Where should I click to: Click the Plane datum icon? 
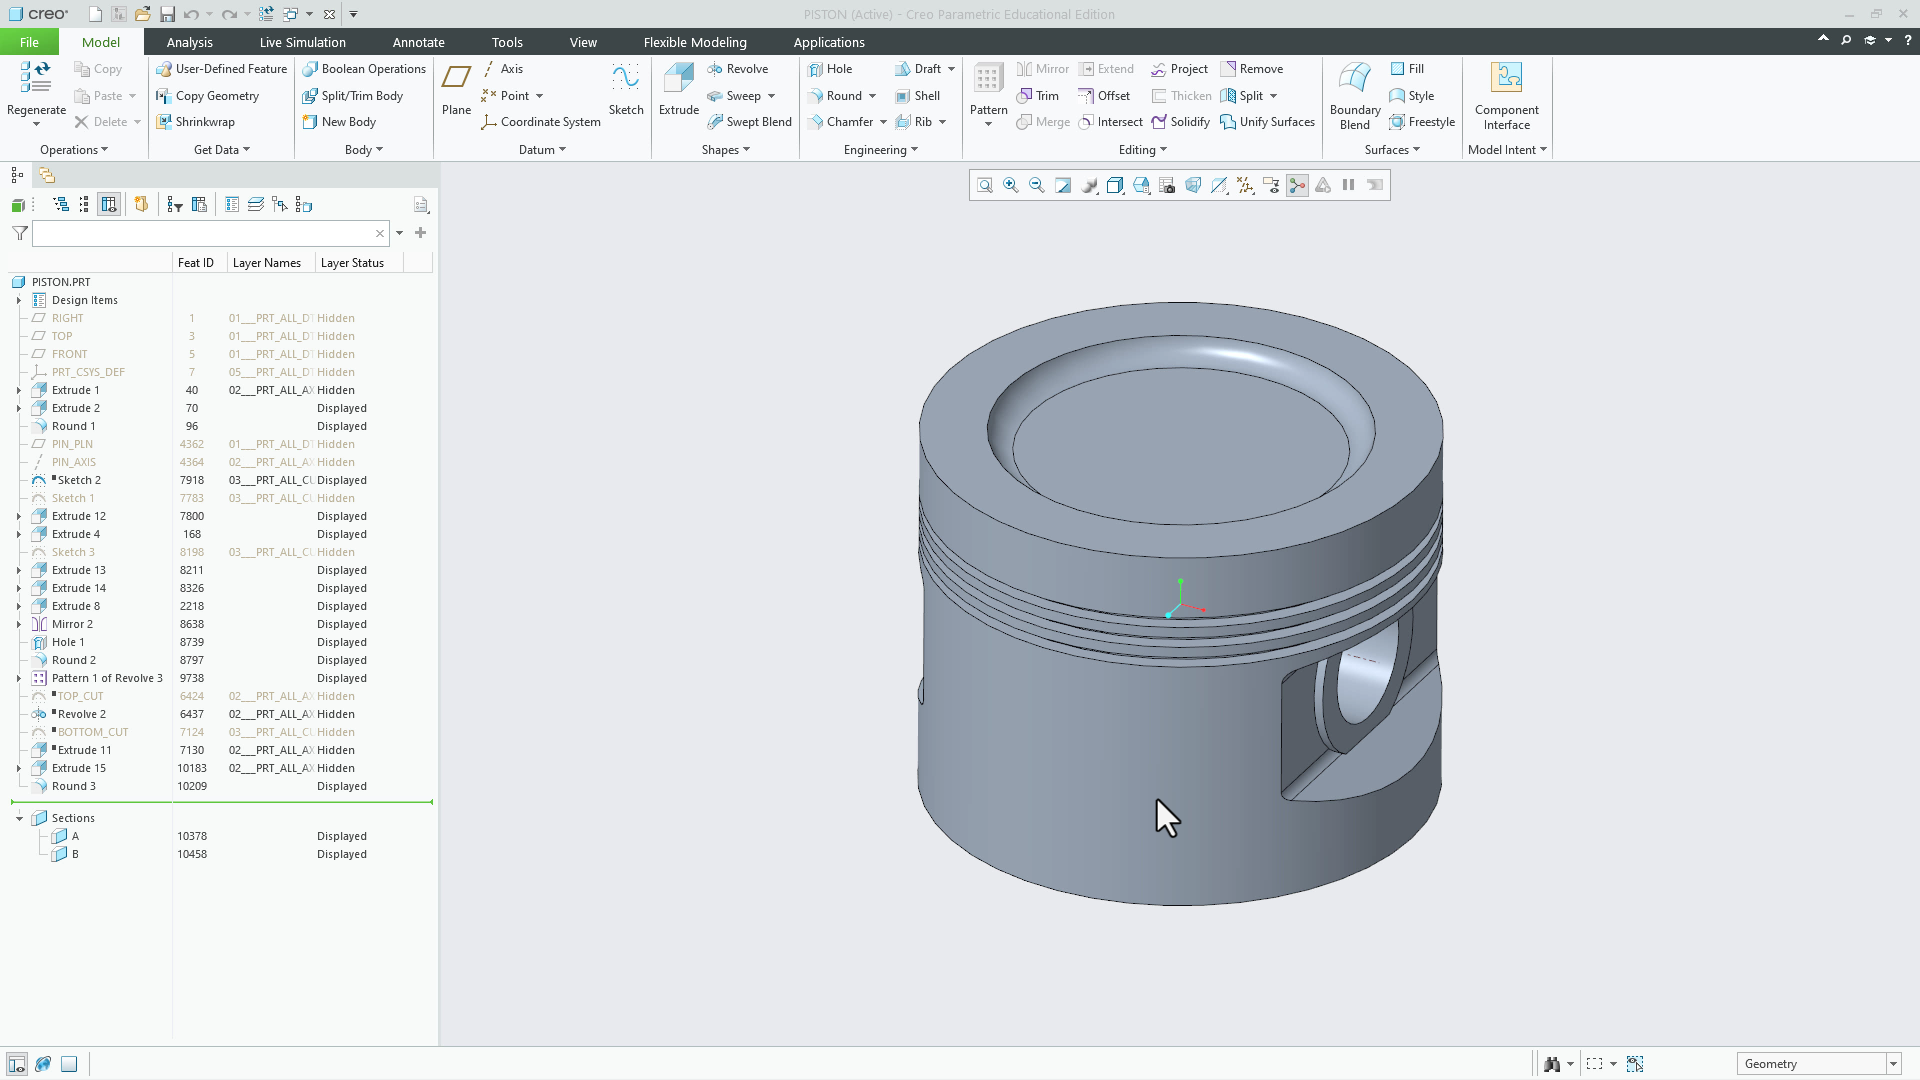456,80
